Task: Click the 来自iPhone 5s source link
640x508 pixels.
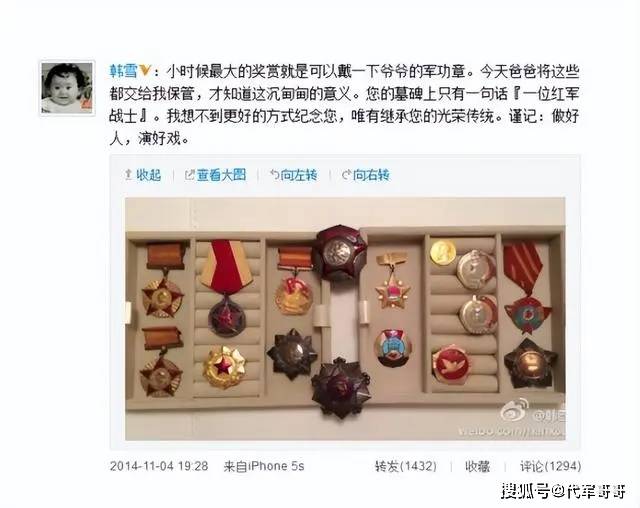Action: click(x=264, y=466)
